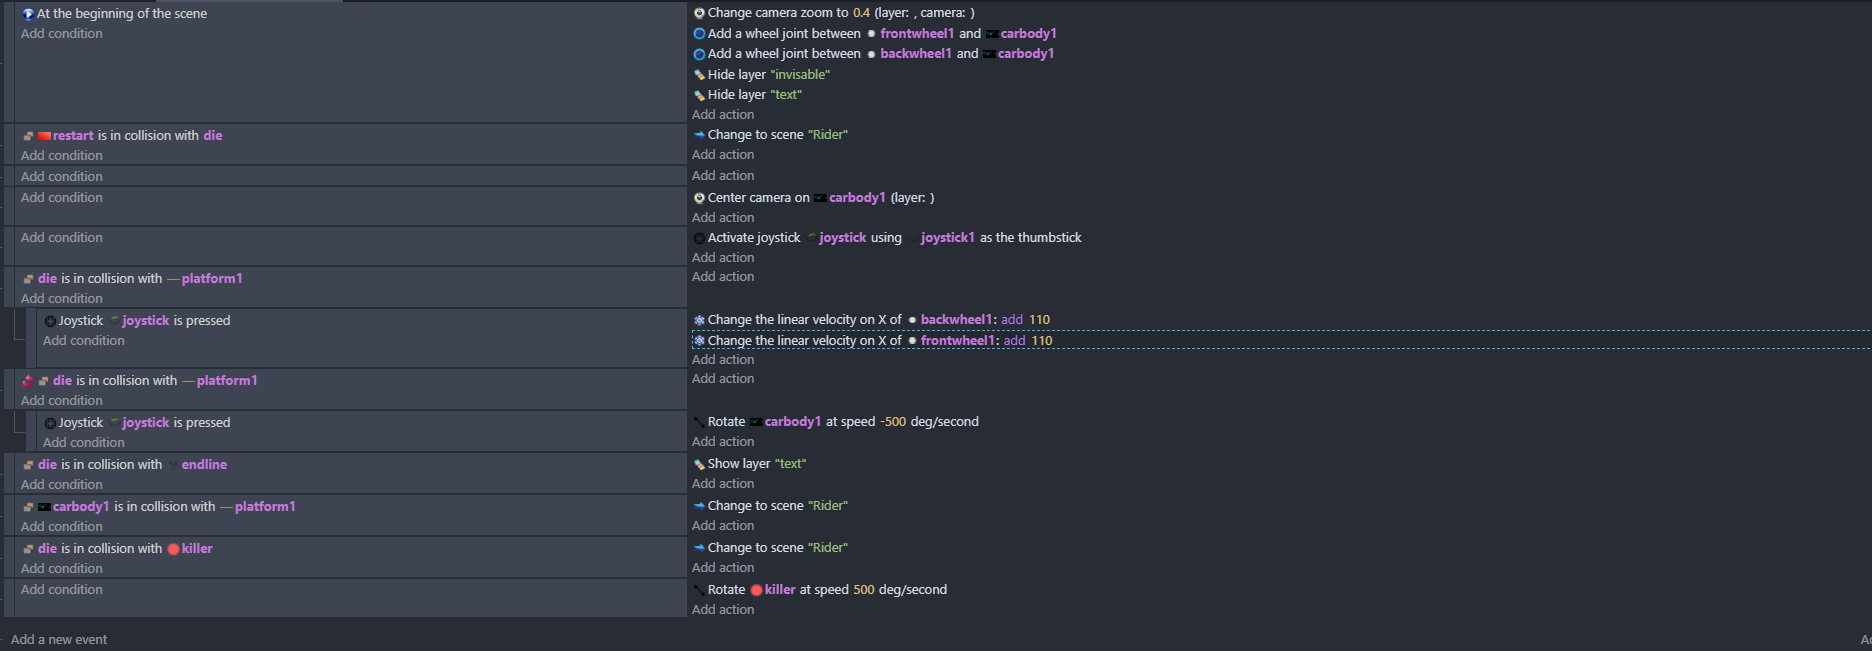Click joystick1 thumbstick parameter
The image size is (1872, 651).
click(947, 238)
